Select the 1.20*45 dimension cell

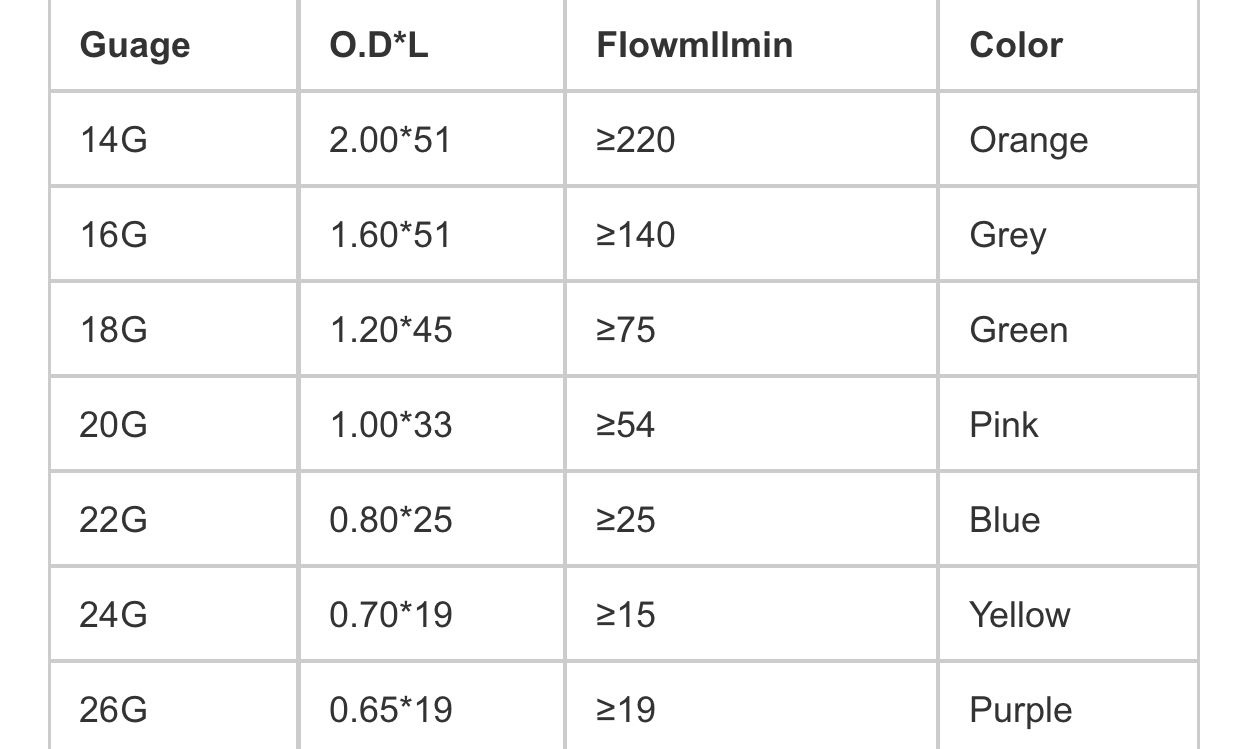[x=391, y=330]
